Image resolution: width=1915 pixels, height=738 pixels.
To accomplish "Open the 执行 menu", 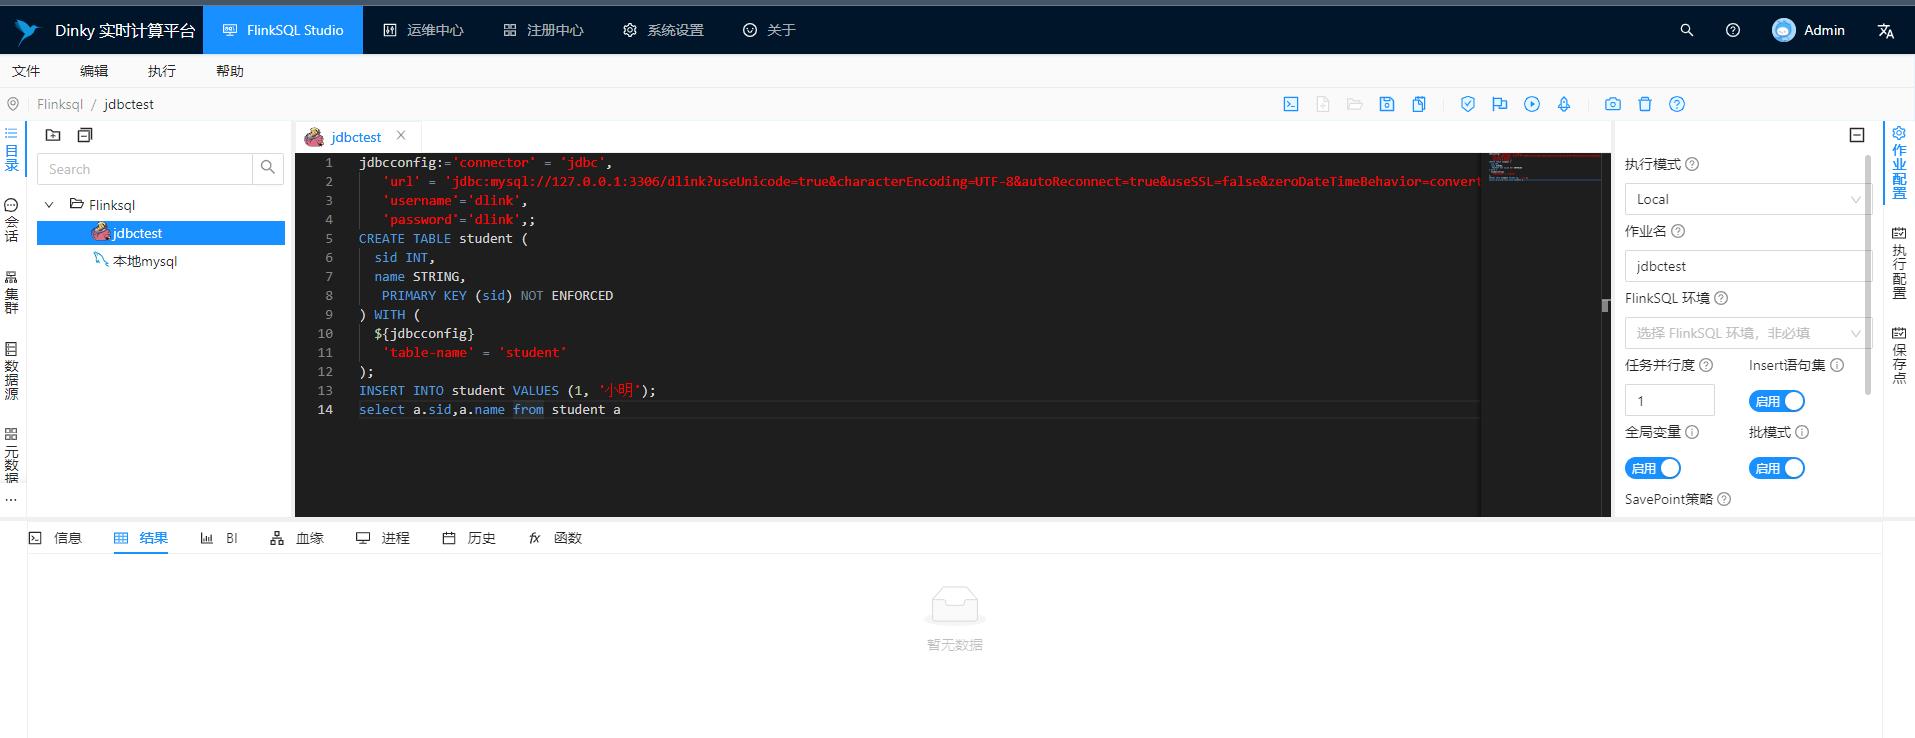I will 162,71.
